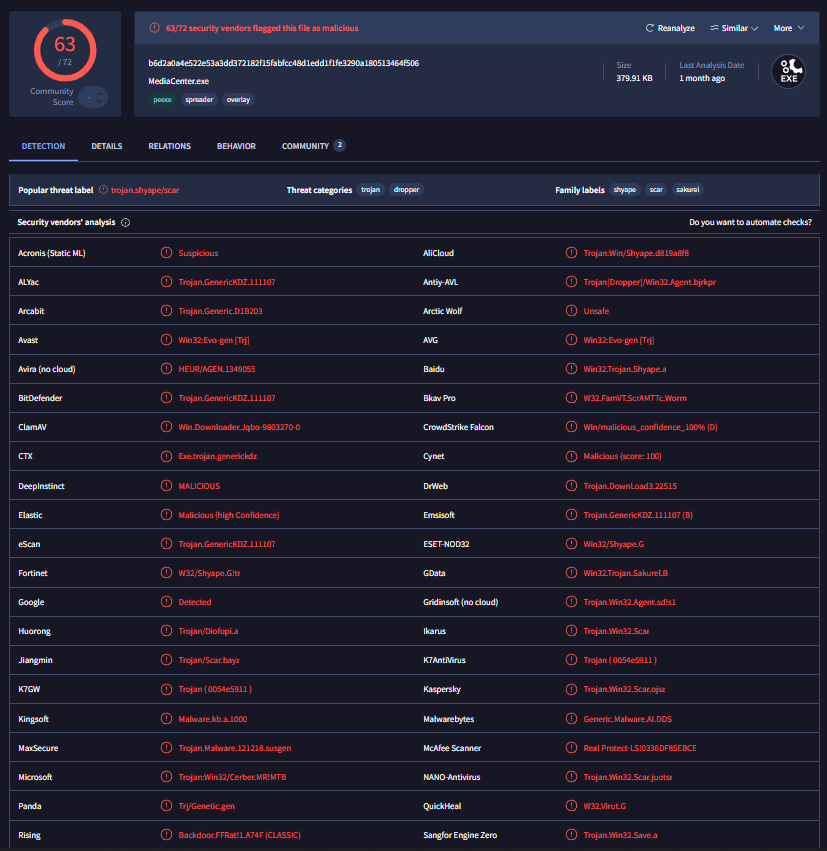The image size is (827, 851).
Task: Select the Win.Downloader.Jqbo-9803270-0 detection text
Action: click(239, 427)
